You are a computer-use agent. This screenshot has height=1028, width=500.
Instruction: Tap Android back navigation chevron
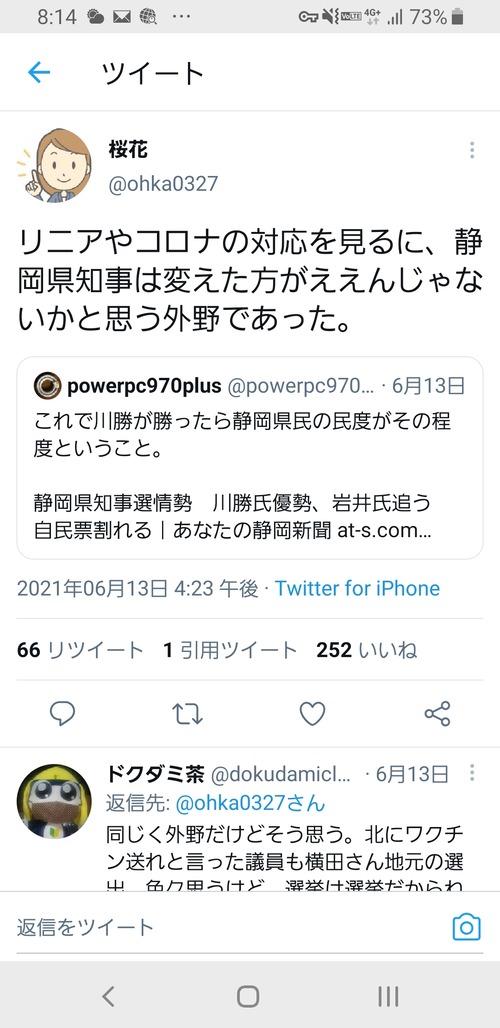point(108,996)
